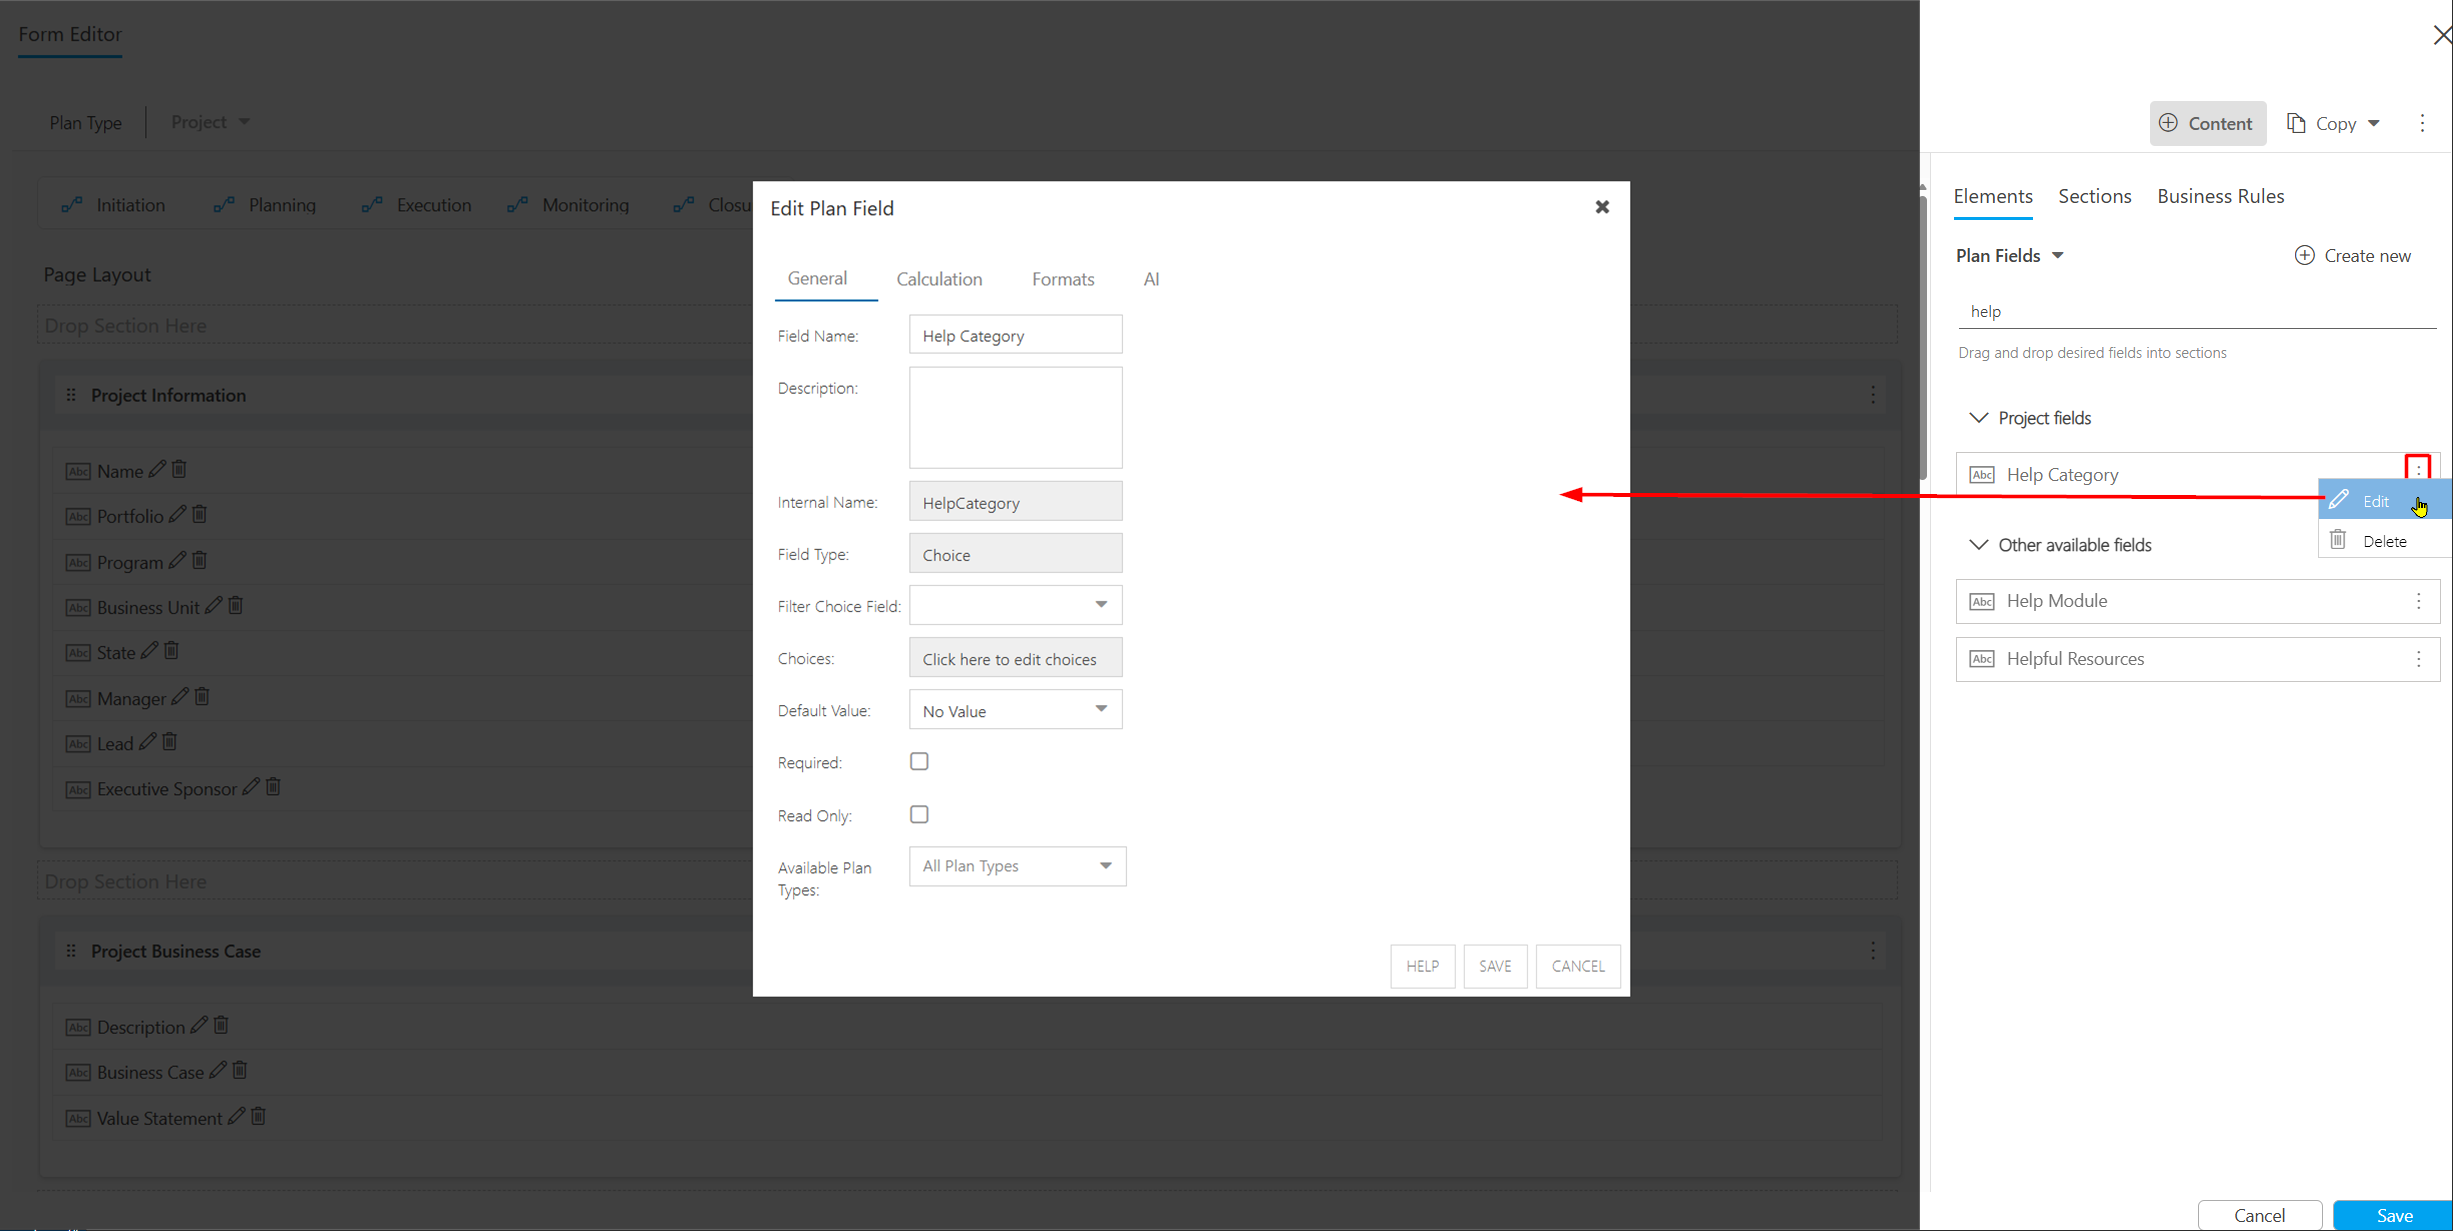
Task: Click the edit pencil next to Portfolio
Action: tap(177, 514)
